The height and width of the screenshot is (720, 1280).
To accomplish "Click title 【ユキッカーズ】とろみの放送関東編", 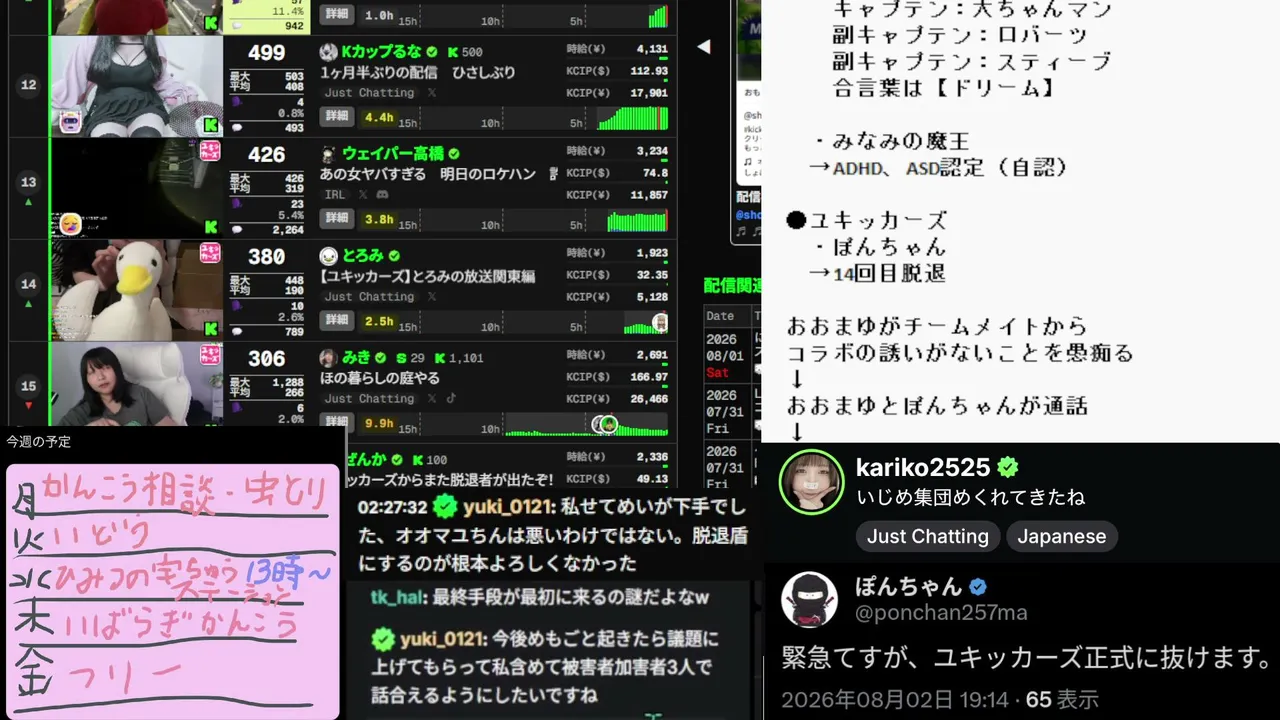I will (428, 276).
